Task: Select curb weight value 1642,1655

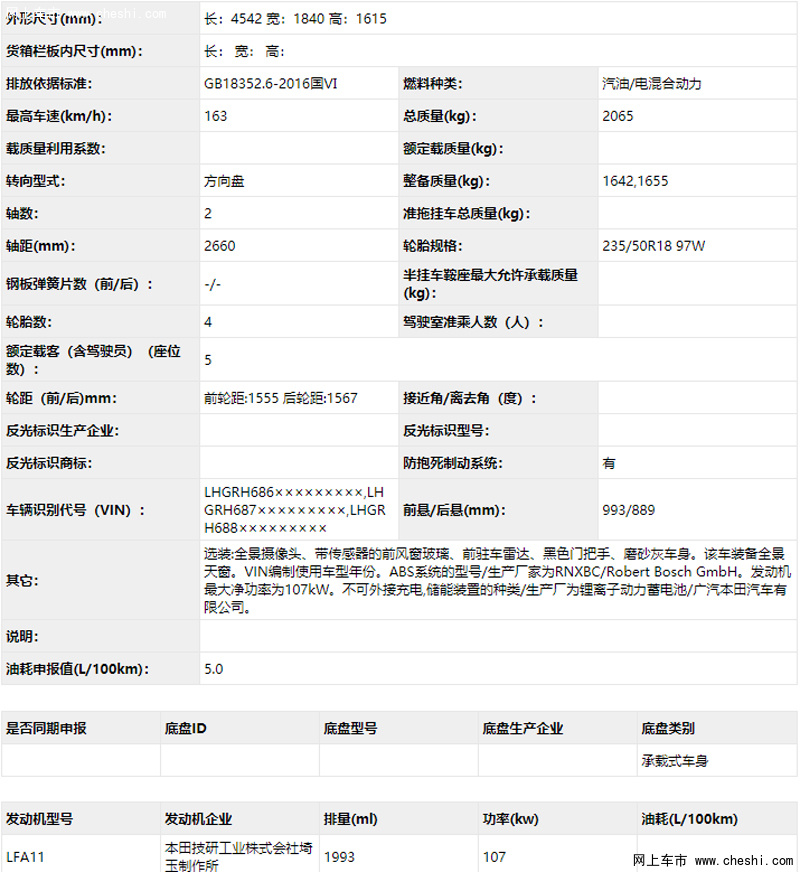Action: tap(635, 181)
